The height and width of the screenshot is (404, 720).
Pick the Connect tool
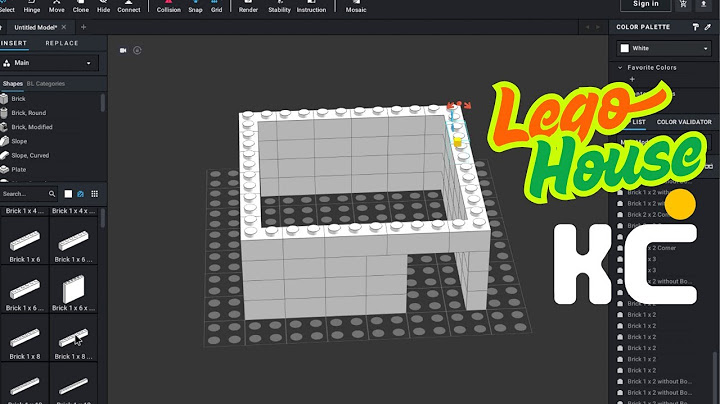click(129, 7)
